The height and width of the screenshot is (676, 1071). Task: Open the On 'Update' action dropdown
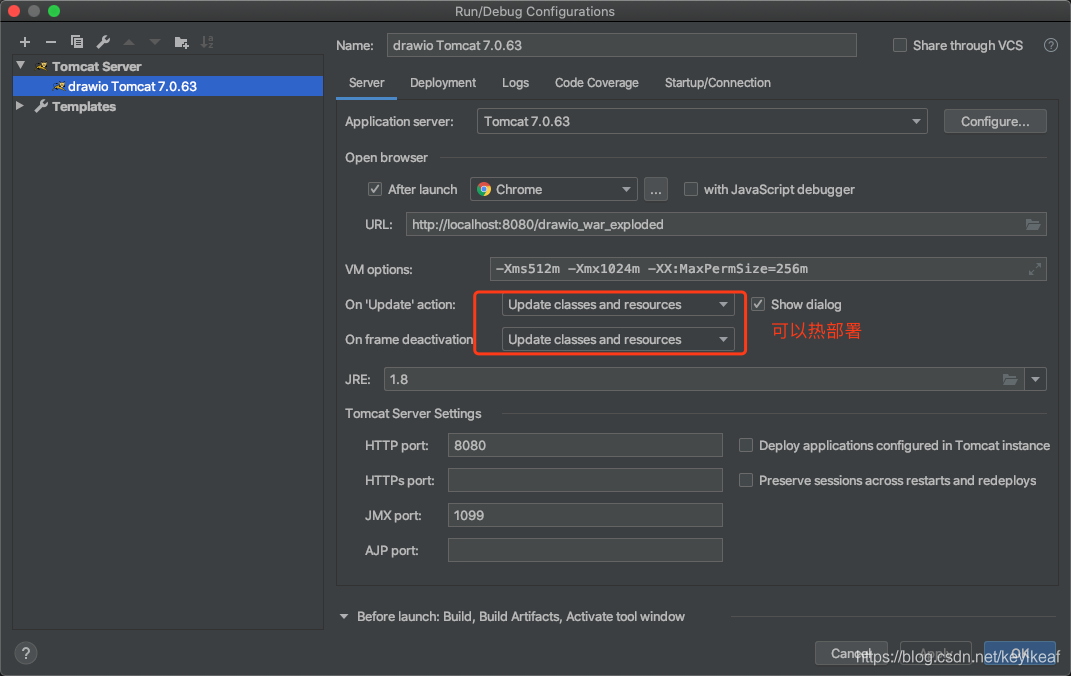click(x=617, y=305)
